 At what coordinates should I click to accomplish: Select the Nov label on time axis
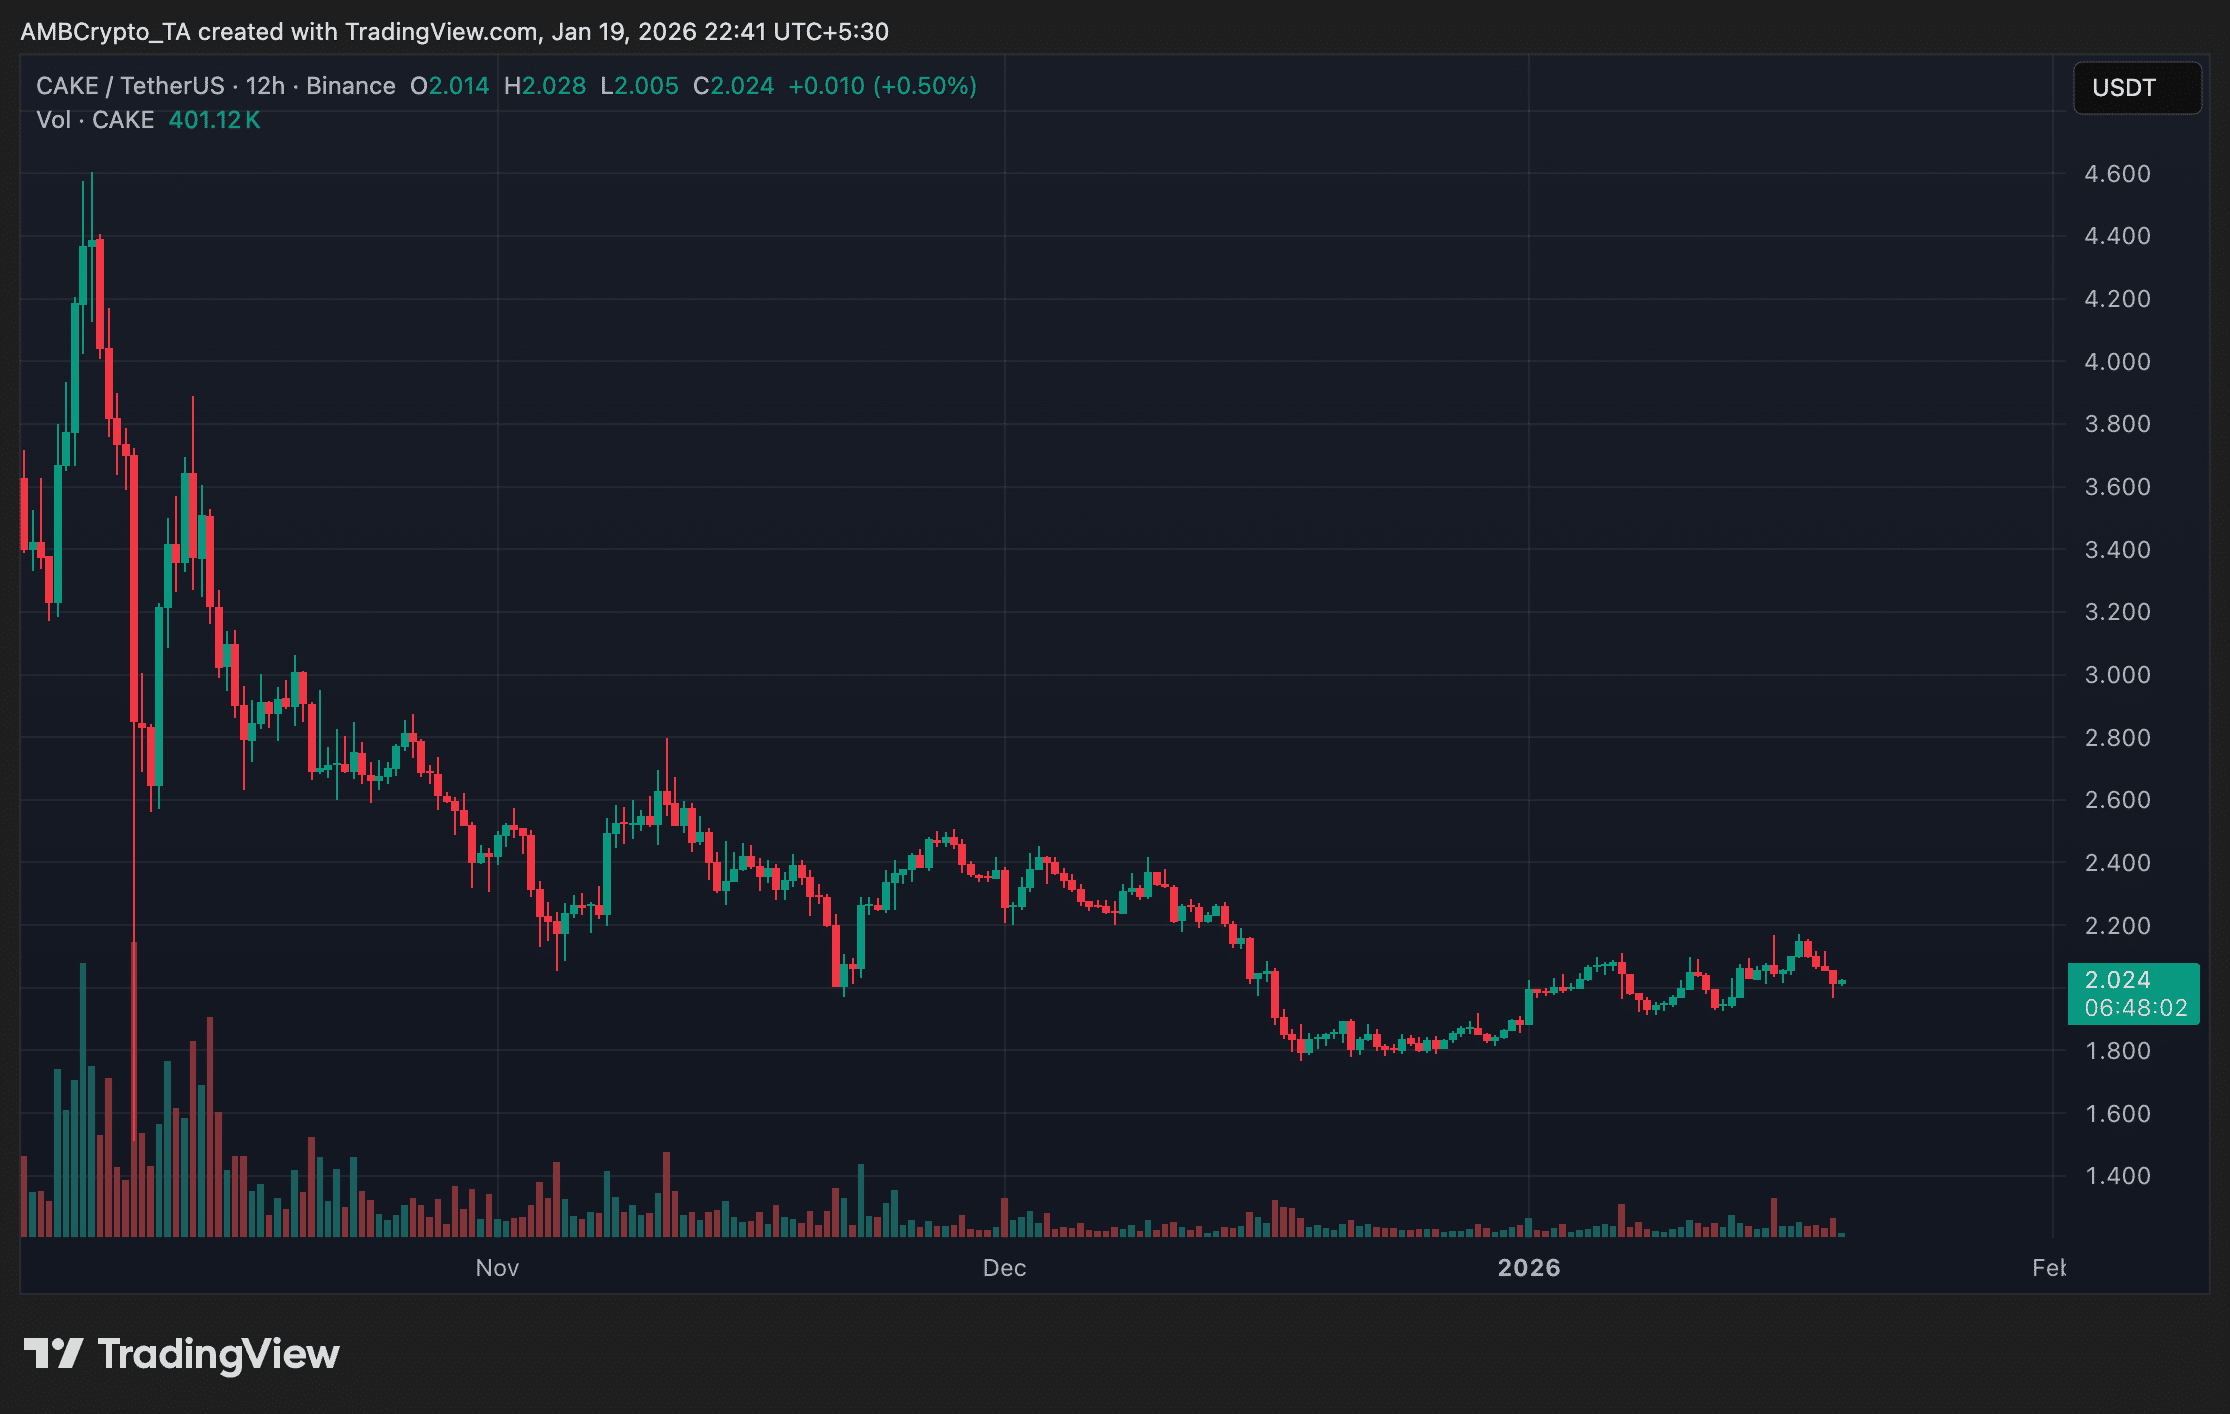tap(497, 1268)
